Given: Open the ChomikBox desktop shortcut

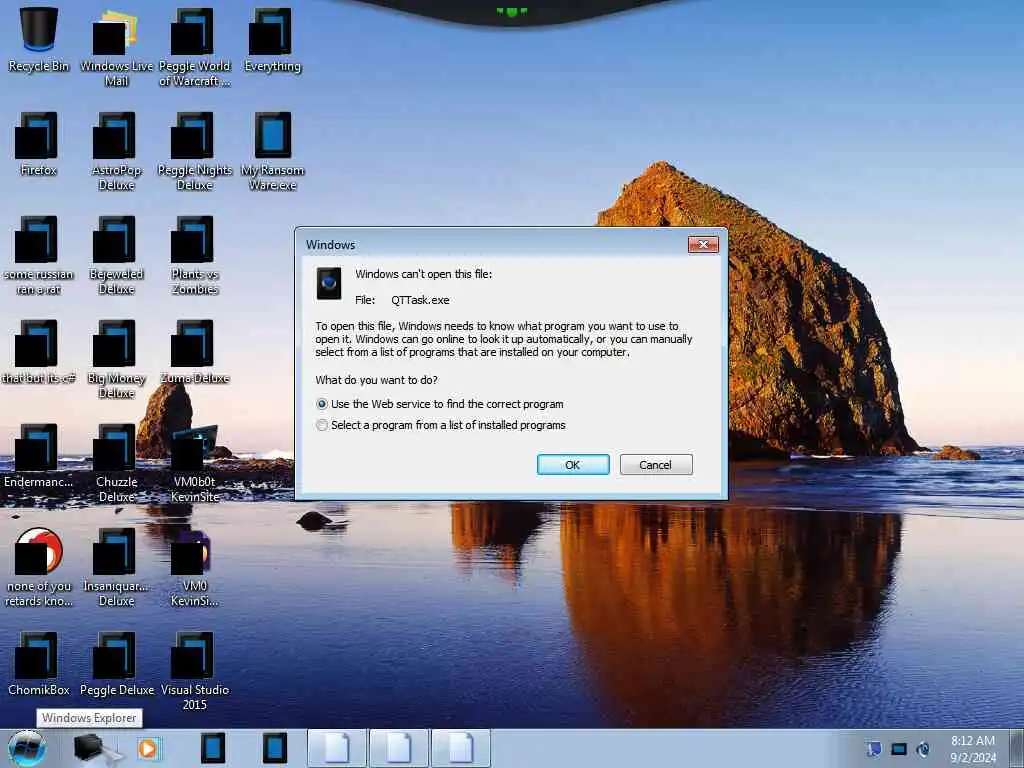Looking at the screenshot, I should [x=39, y=664].
